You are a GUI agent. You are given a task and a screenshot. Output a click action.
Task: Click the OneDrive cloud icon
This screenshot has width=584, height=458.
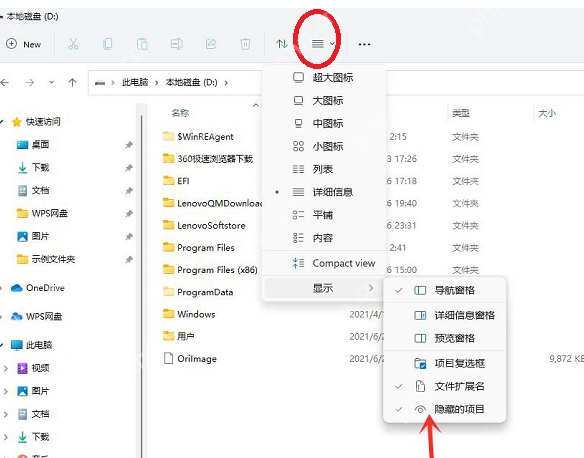pos(17,288)
